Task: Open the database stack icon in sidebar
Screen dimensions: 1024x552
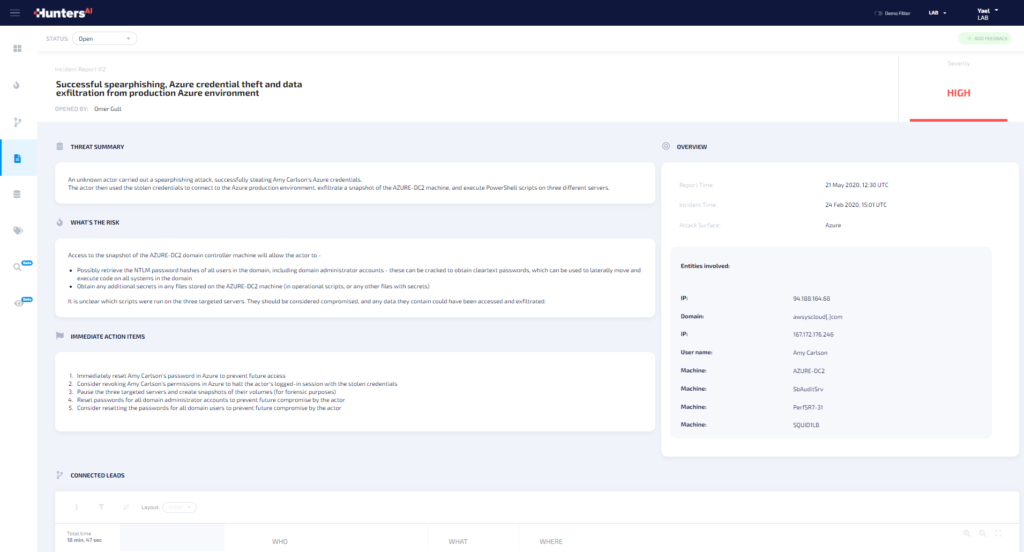Action: pos(17,194)
